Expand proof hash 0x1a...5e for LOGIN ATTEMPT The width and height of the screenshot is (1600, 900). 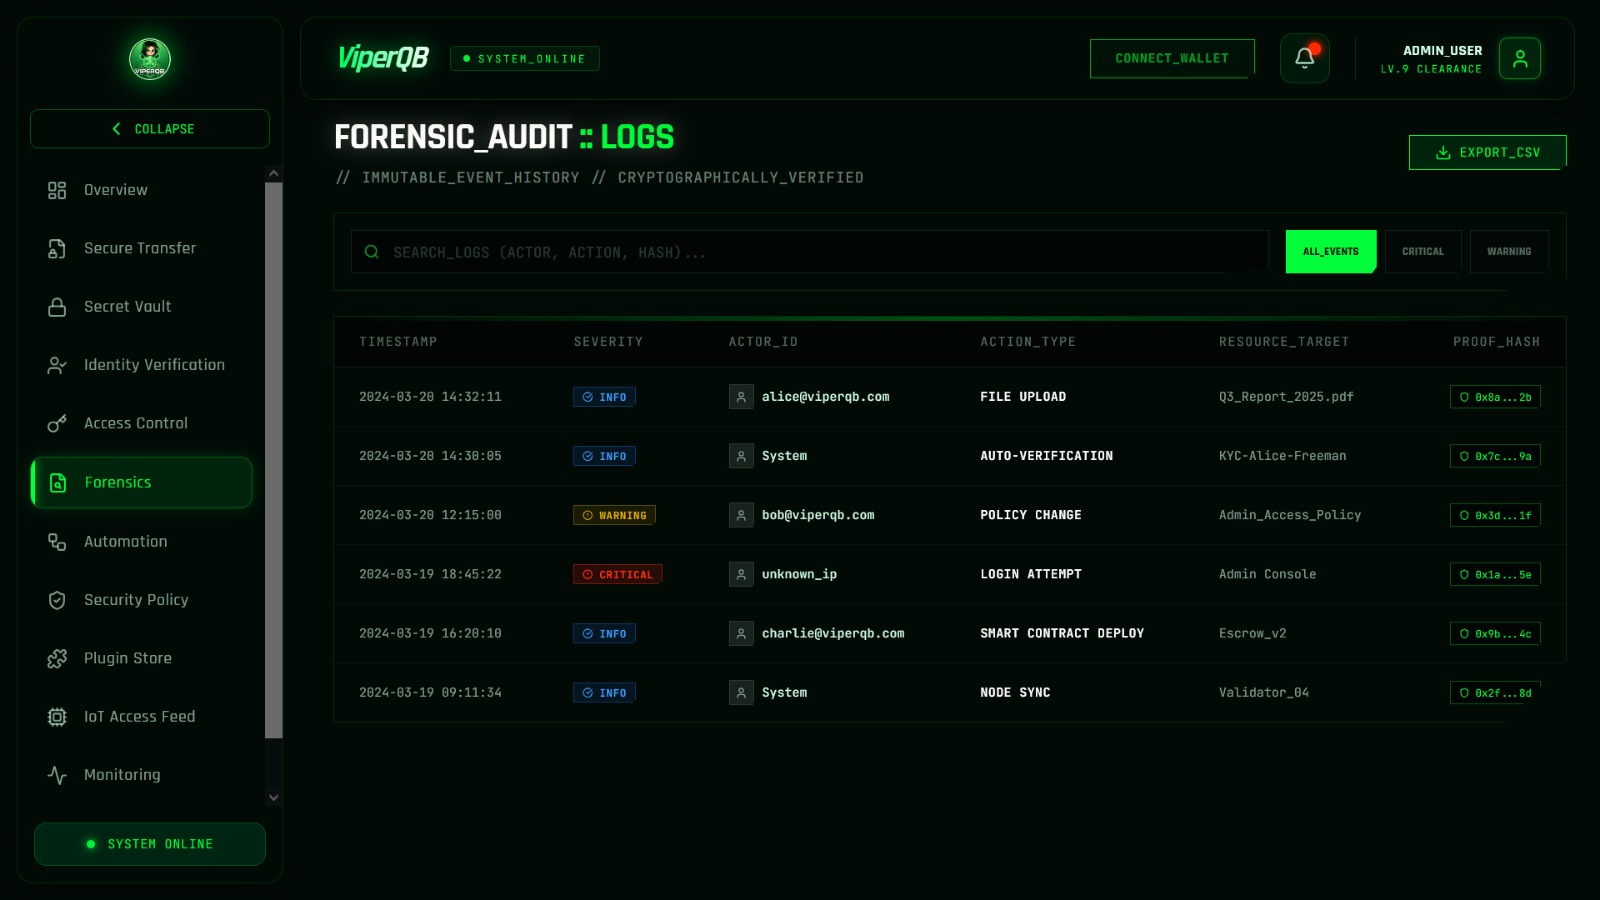[1495, 574]
